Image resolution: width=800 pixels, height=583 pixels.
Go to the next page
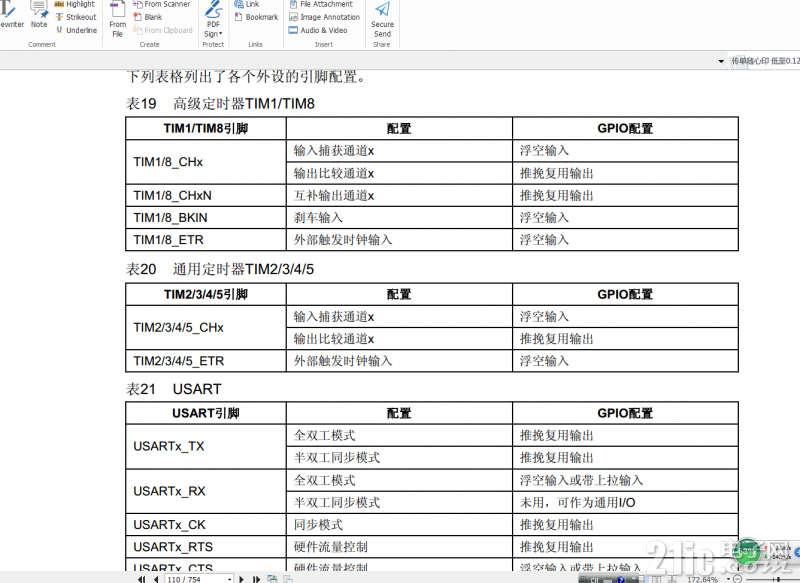pos(241,579)
